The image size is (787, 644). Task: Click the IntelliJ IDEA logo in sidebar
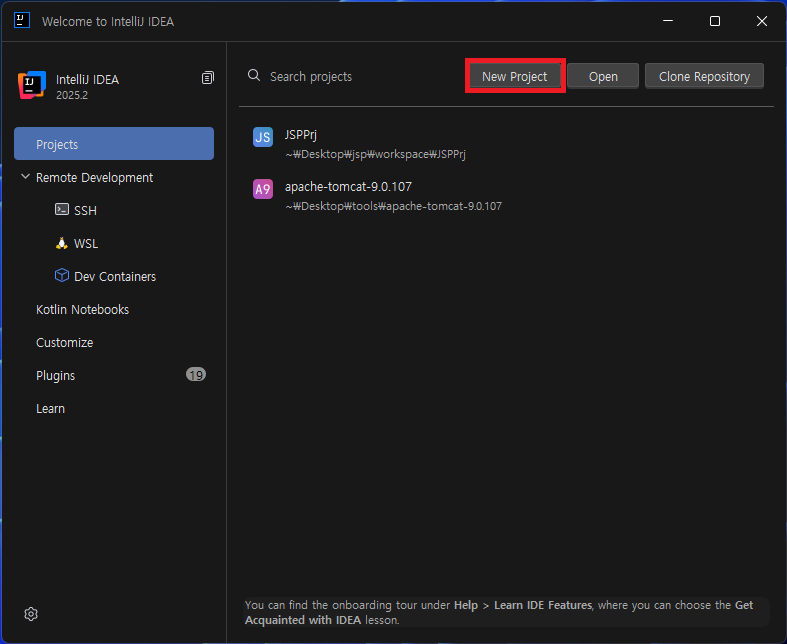point(32,85)
